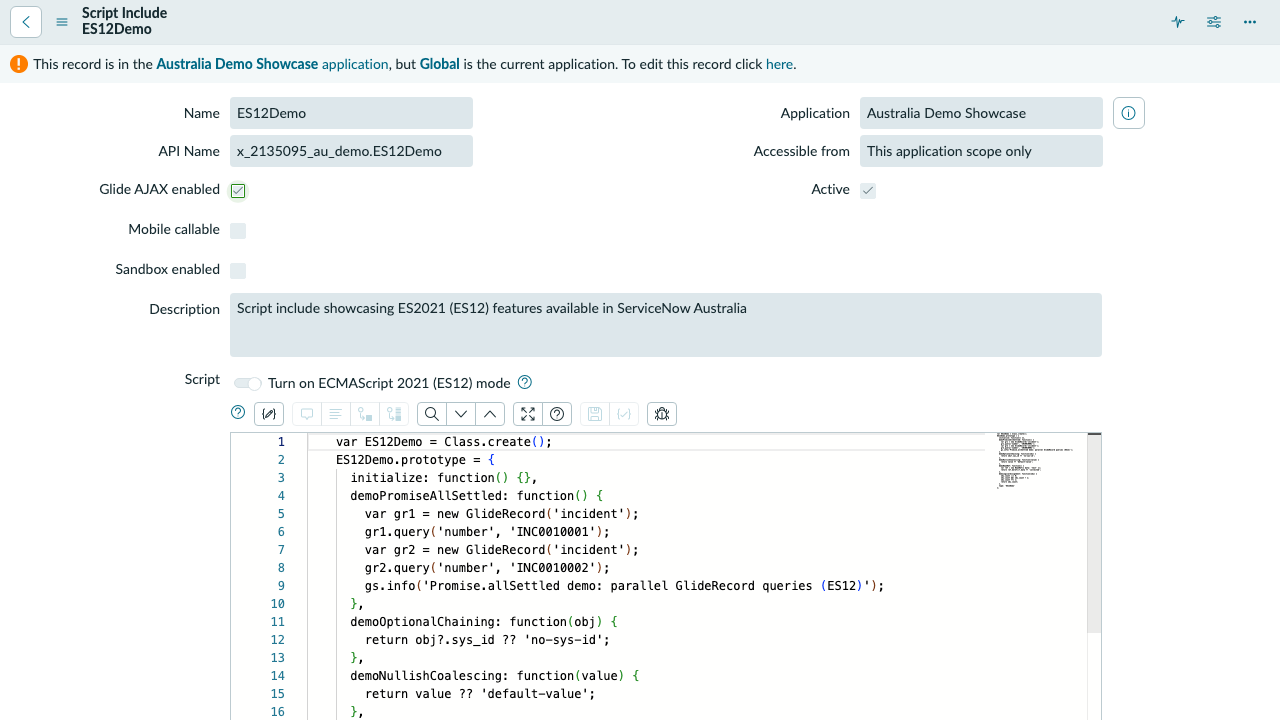Click "return value ?? 'default-value';" line

480,694
